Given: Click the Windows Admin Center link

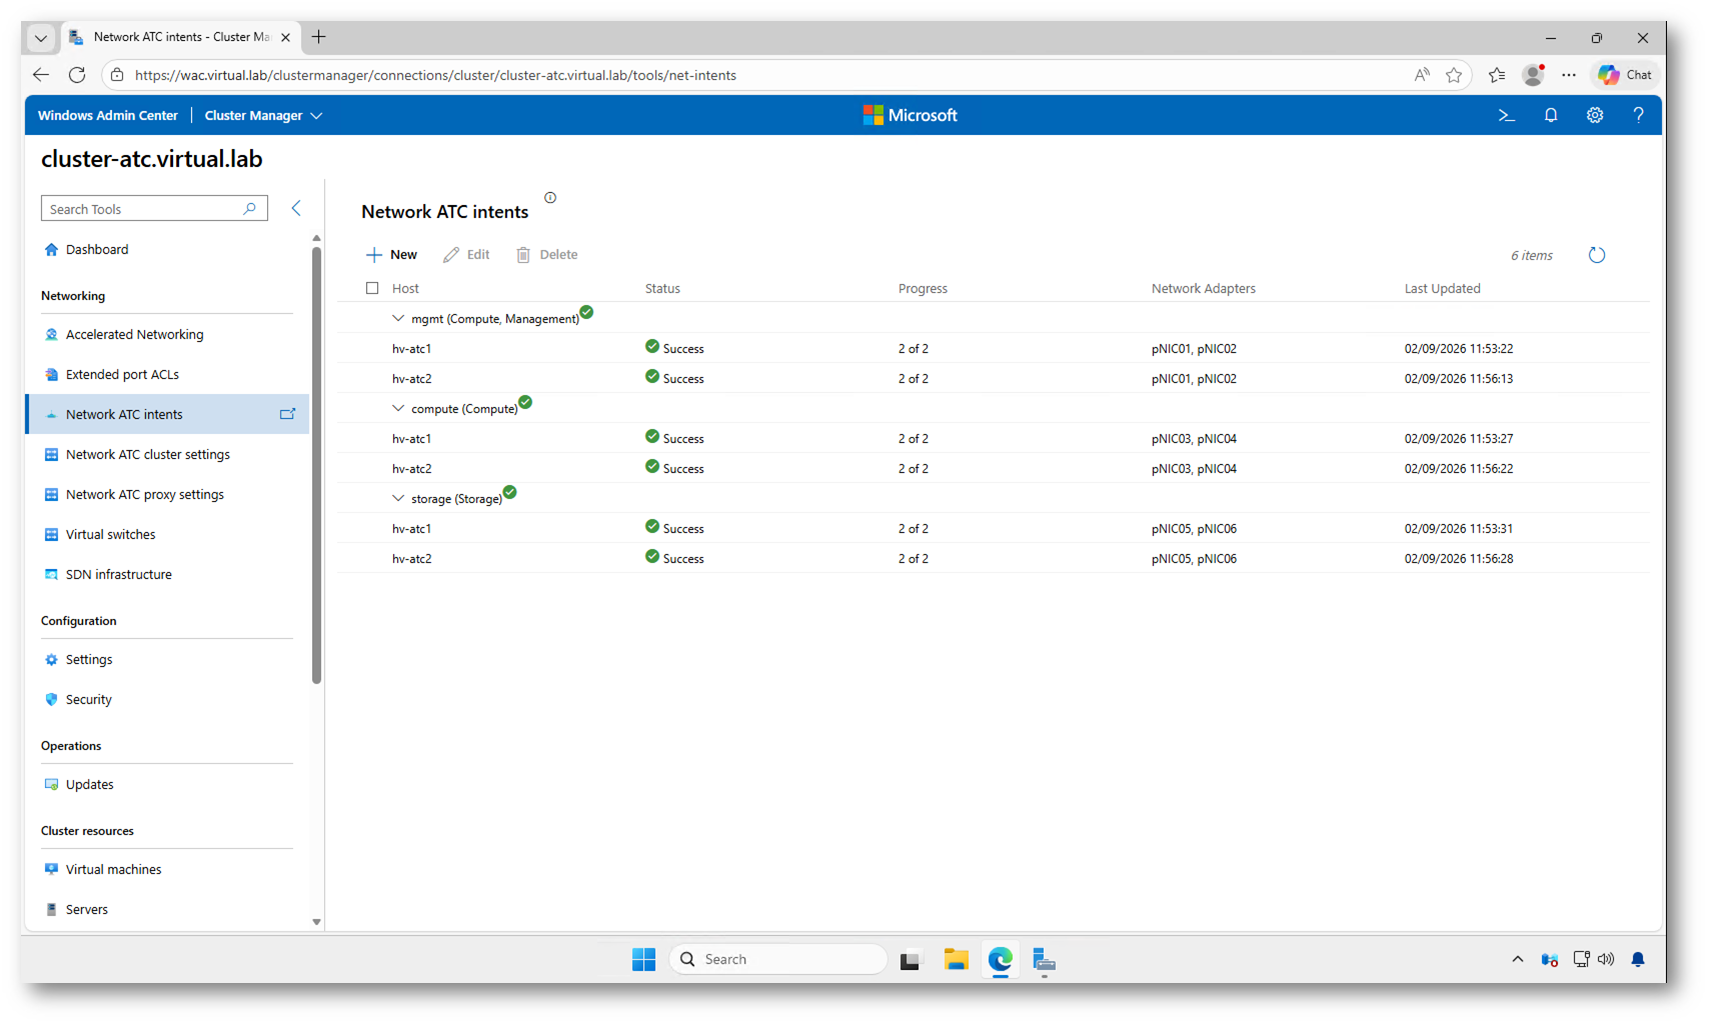Looking at the screenshot, I should 108,116.
